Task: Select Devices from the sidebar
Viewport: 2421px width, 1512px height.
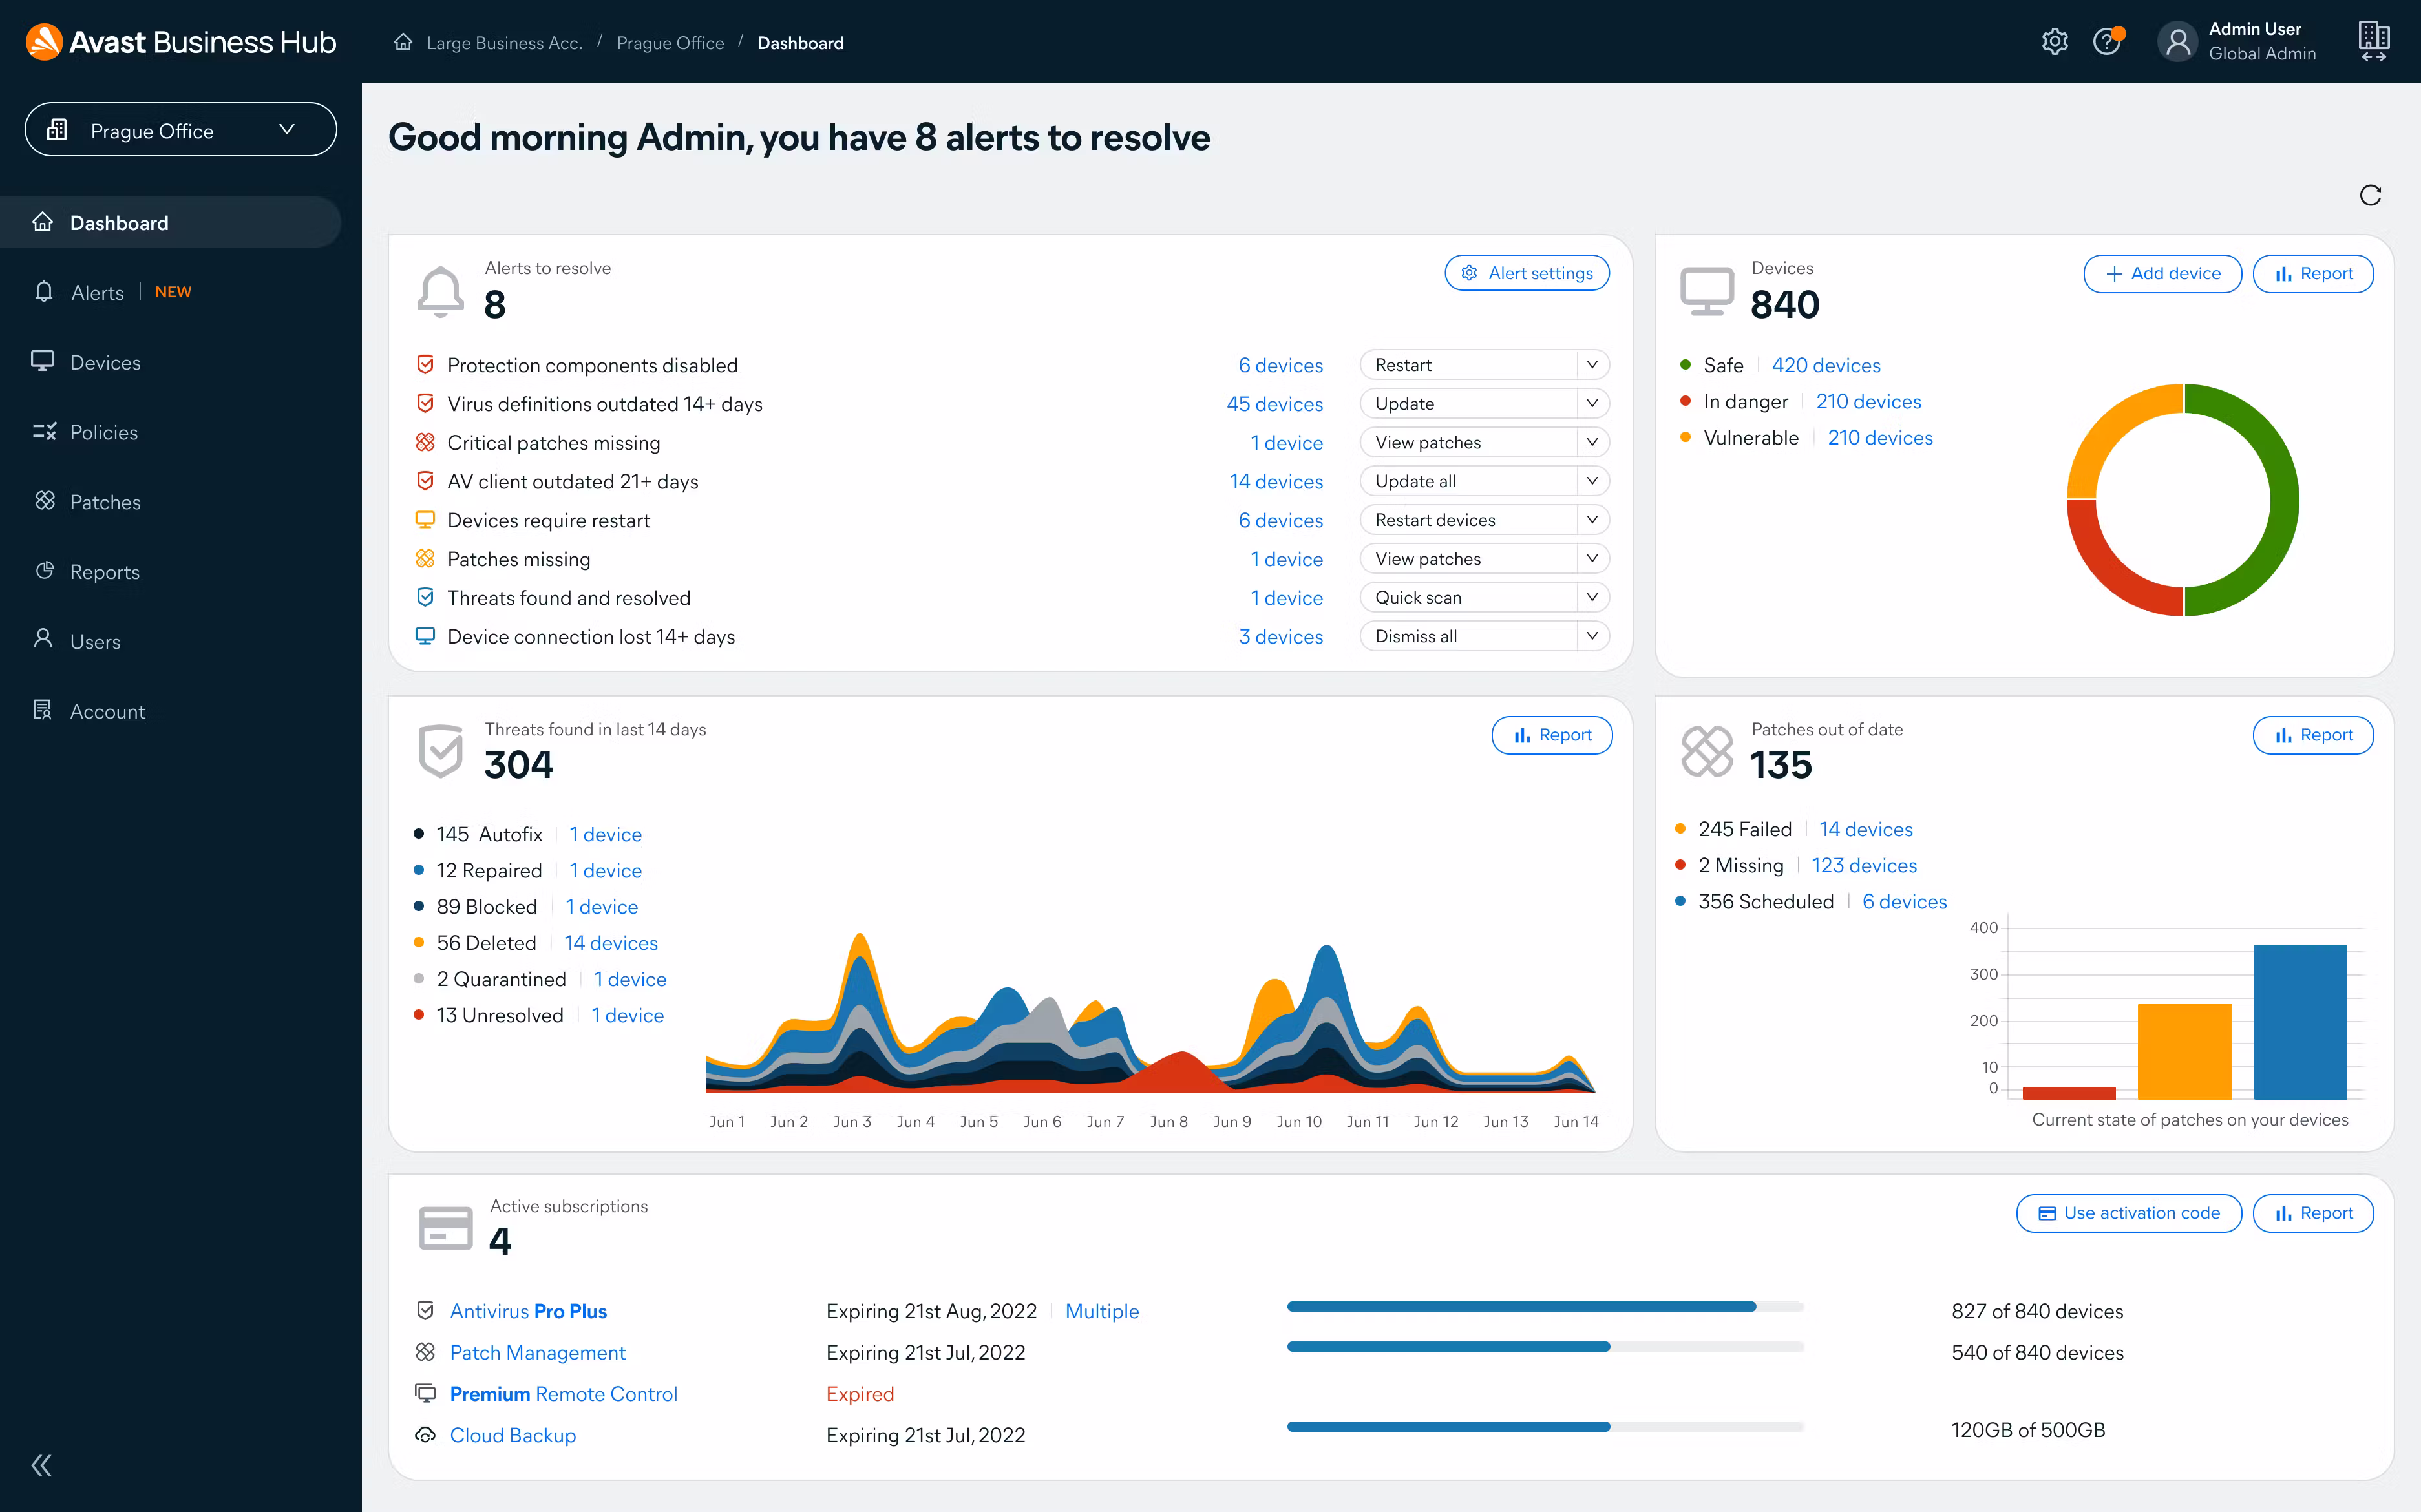Action: 105,361
